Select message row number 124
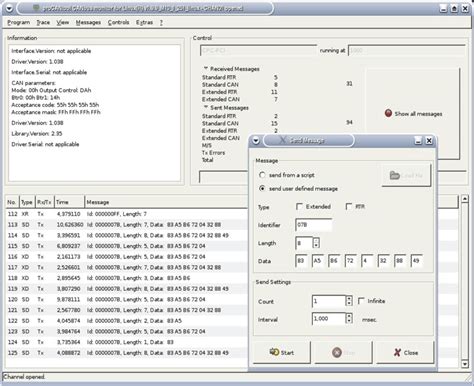This screenshot has height=386, width=474. tap(127, 342)
